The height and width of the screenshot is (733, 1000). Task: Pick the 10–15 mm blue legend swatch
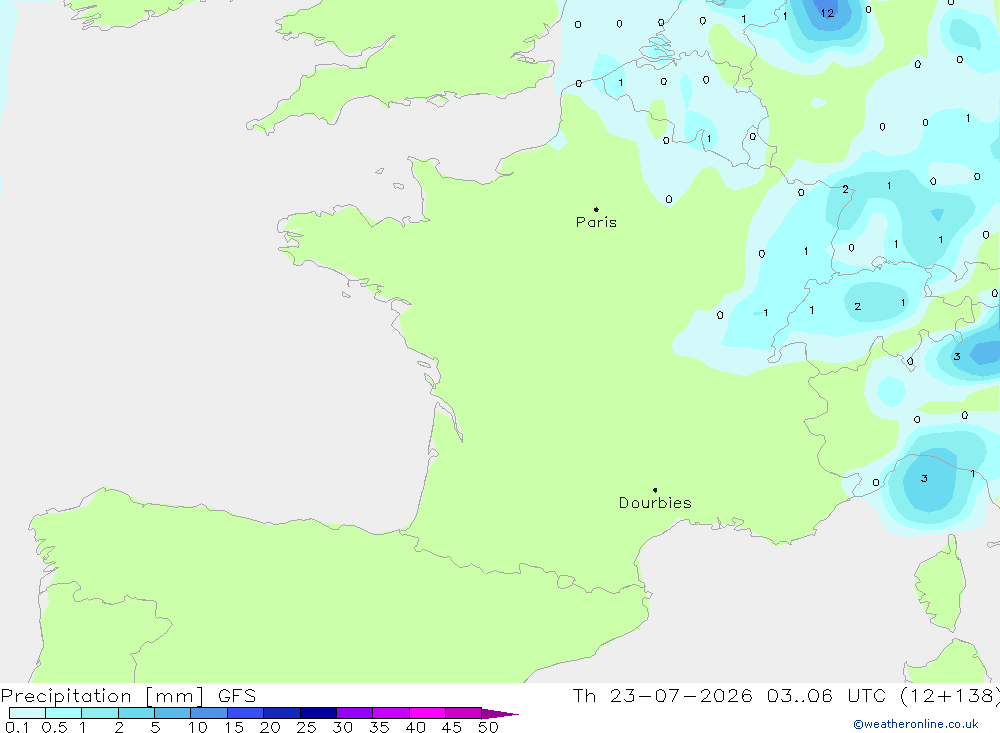(209, 713)
